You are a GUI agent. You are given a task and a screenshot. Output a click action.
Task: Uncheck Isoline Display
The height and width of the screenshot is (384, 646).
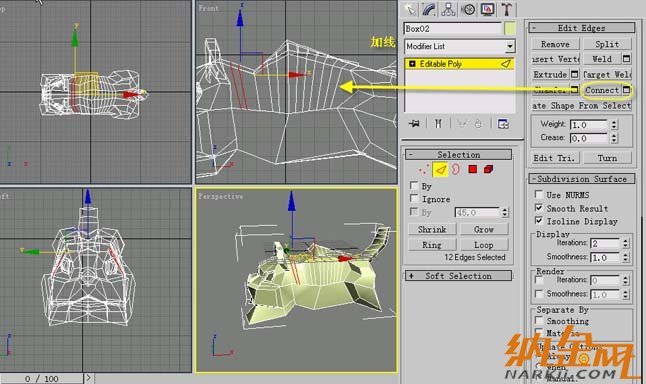tap(538, 221)
